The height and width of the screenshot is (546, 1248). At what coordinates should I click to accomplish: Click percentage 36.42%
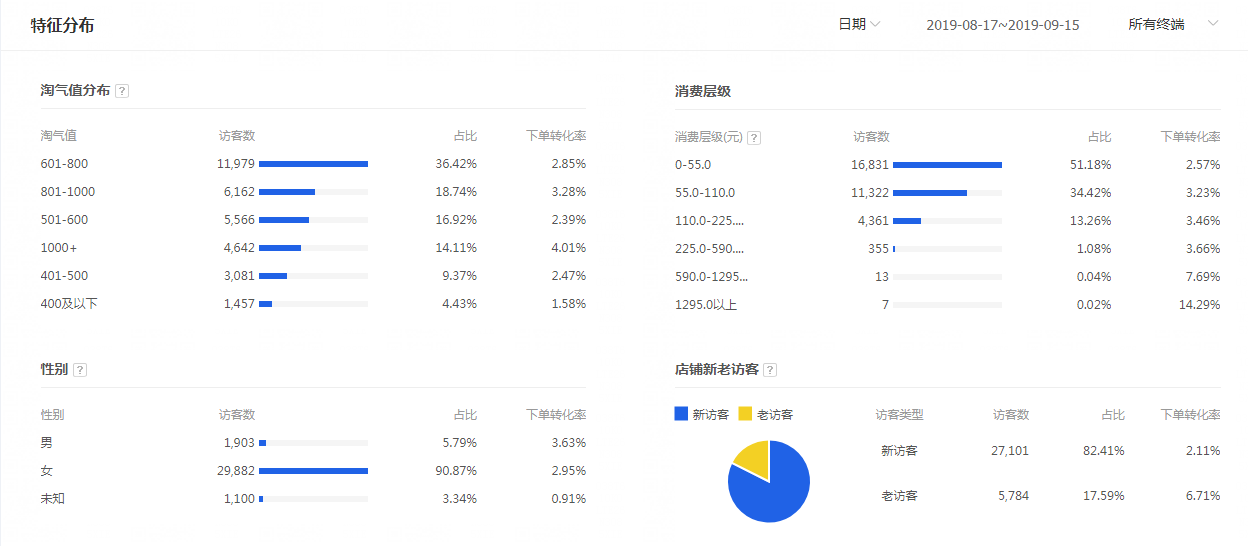tap(456, 164)
